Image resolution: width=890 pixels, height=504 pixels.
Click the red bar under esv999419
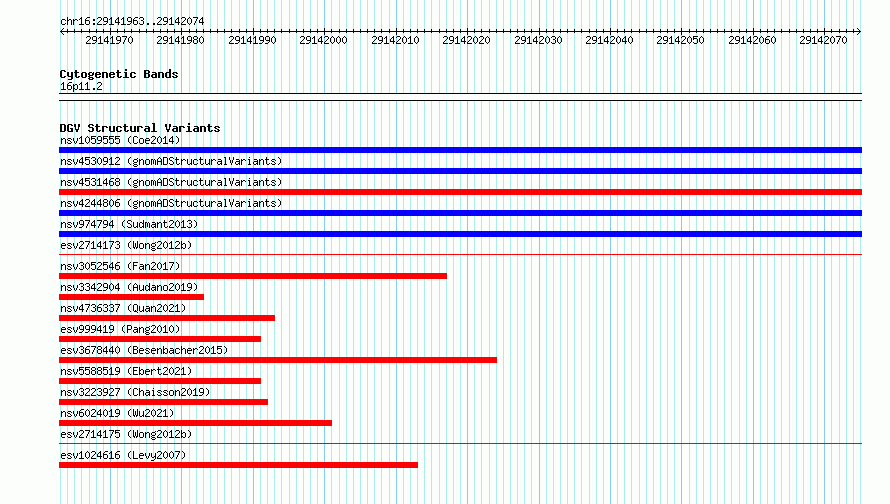point(160,339)
